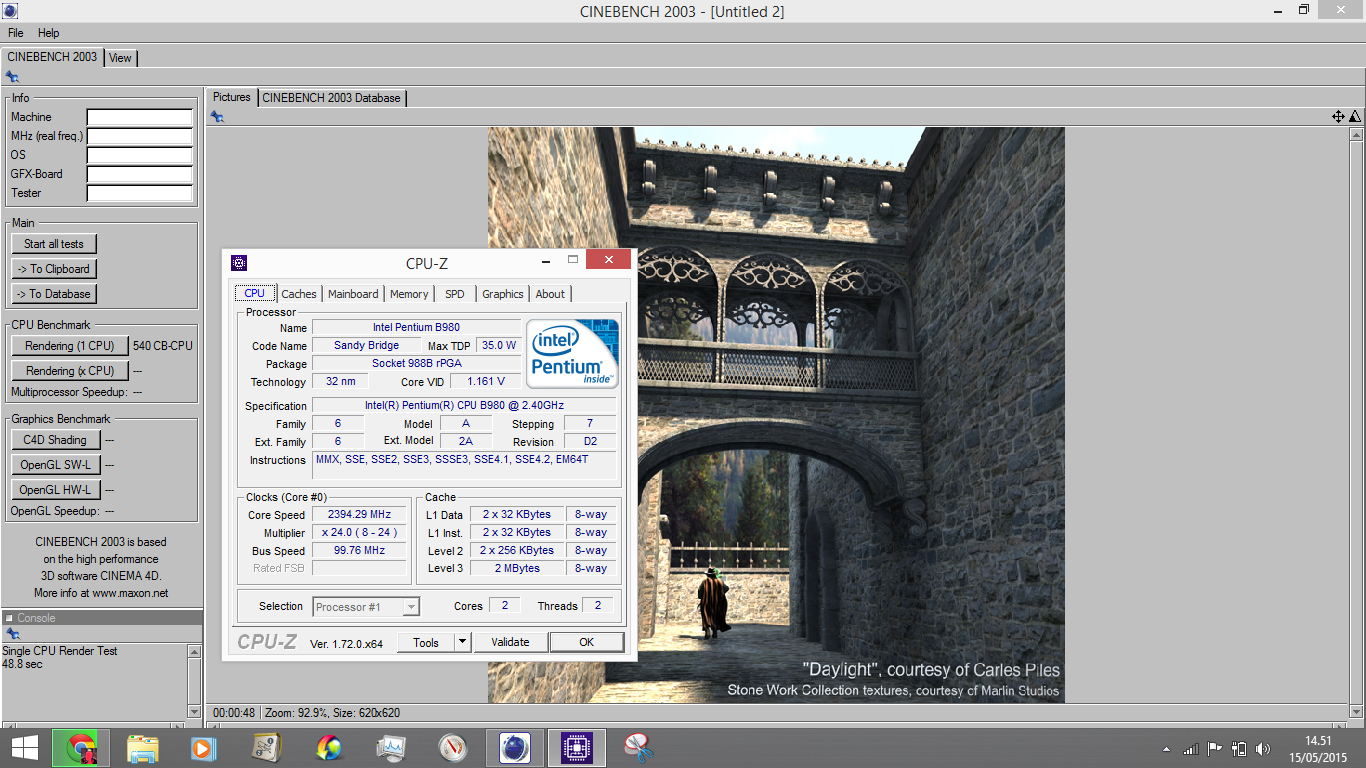Image resolution: width=1366 pixels, height=768 pixels.
Task: Click the Tester input field
Action: click(x=140, y=193)
